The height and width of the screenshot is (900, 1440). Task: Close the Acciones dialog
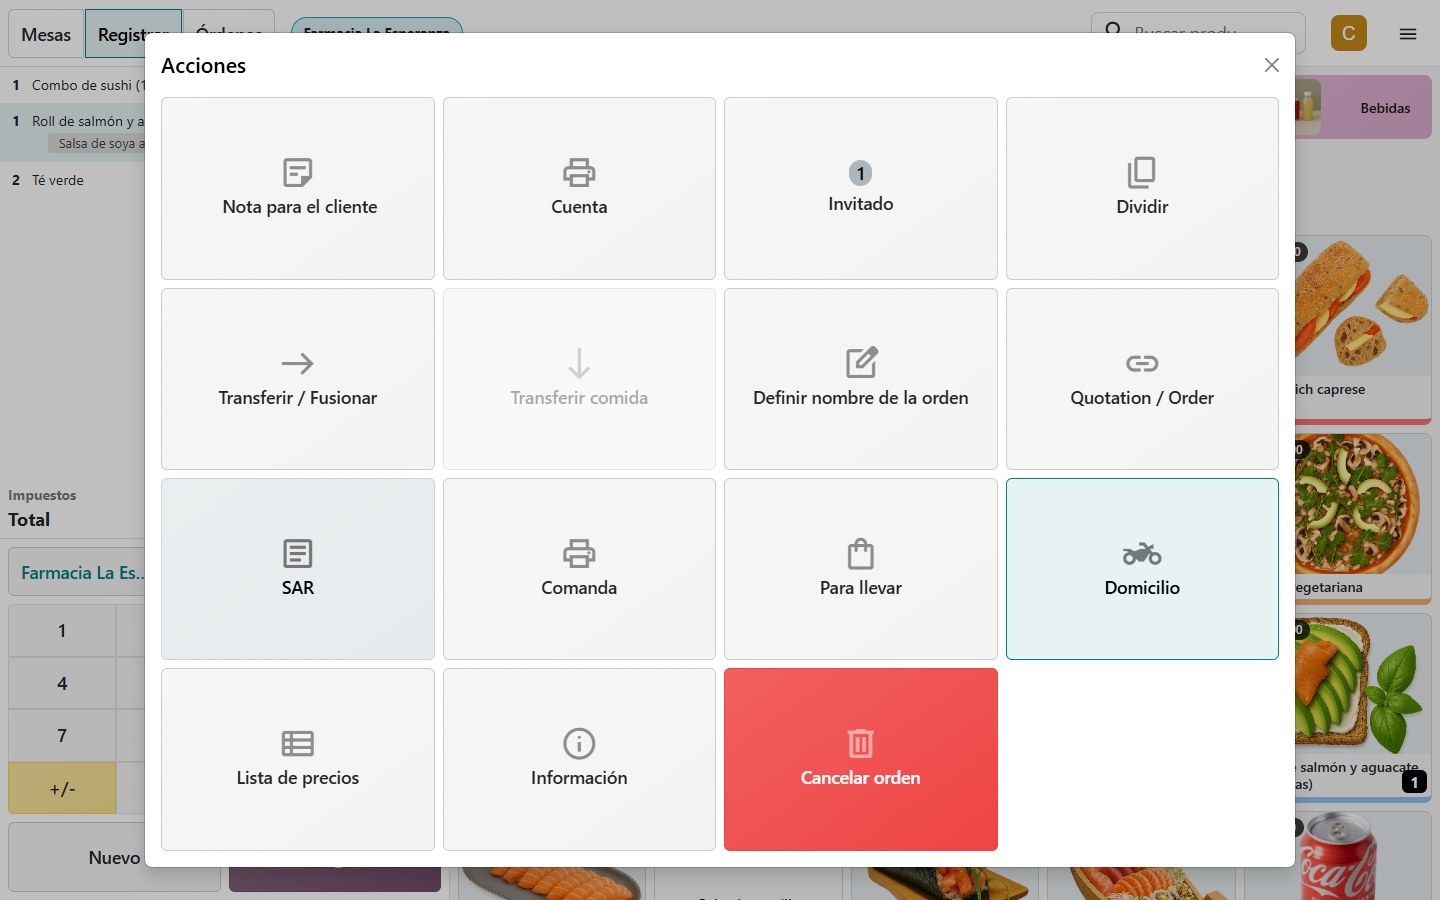click(x=1272, y=65)
